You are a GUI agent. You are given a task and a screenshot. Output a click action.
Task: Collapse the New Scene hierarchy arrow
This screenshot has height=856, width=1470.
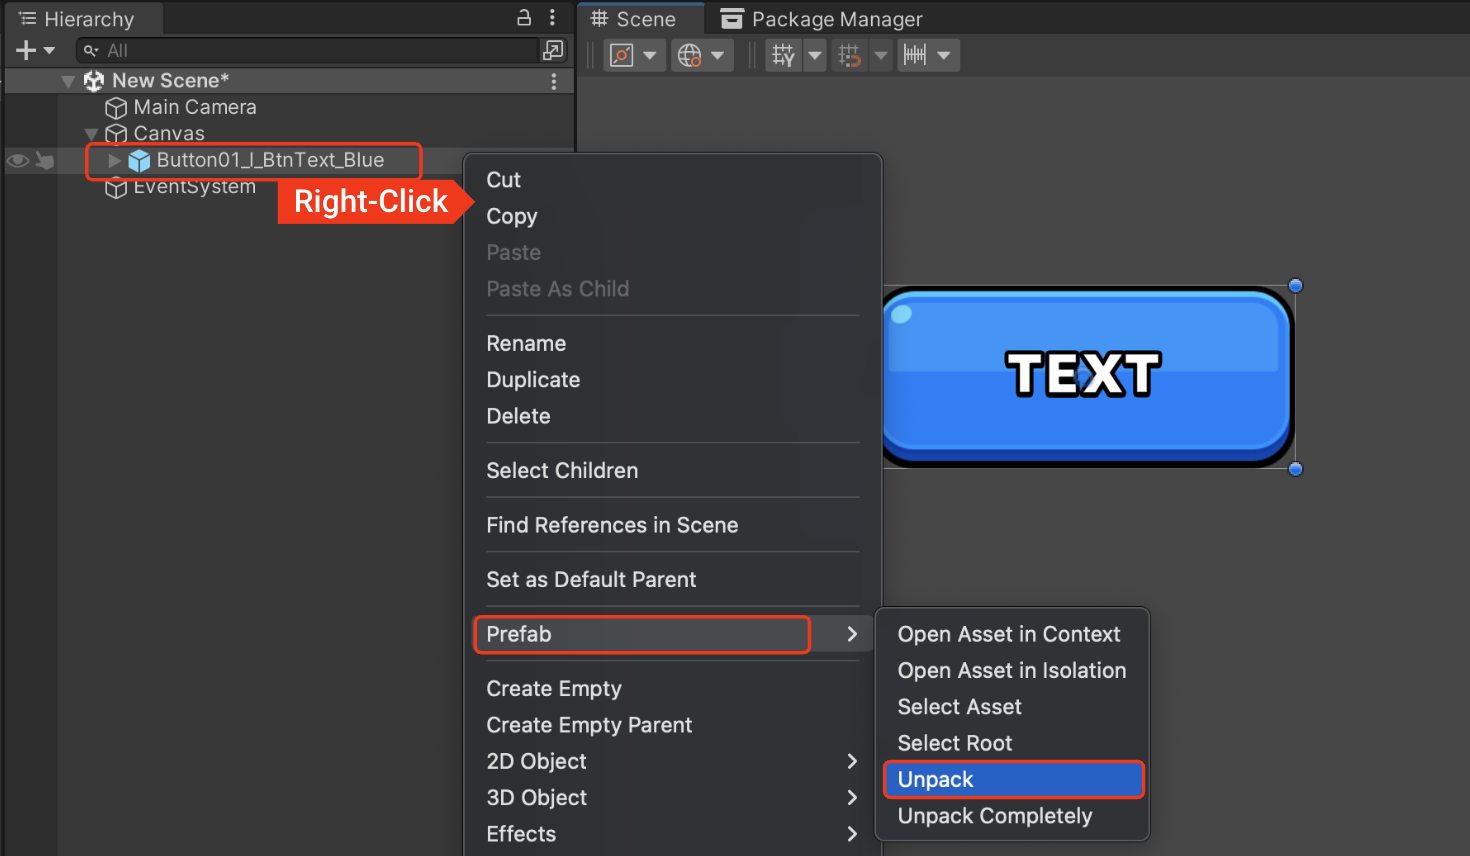point(68,81)
